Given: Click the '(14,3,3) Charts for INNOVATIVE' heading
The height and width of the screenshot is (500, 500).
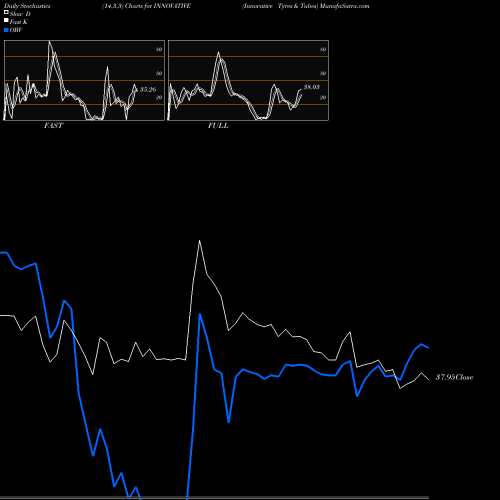Looking at the screenshot, I should [x=146, y=6].
